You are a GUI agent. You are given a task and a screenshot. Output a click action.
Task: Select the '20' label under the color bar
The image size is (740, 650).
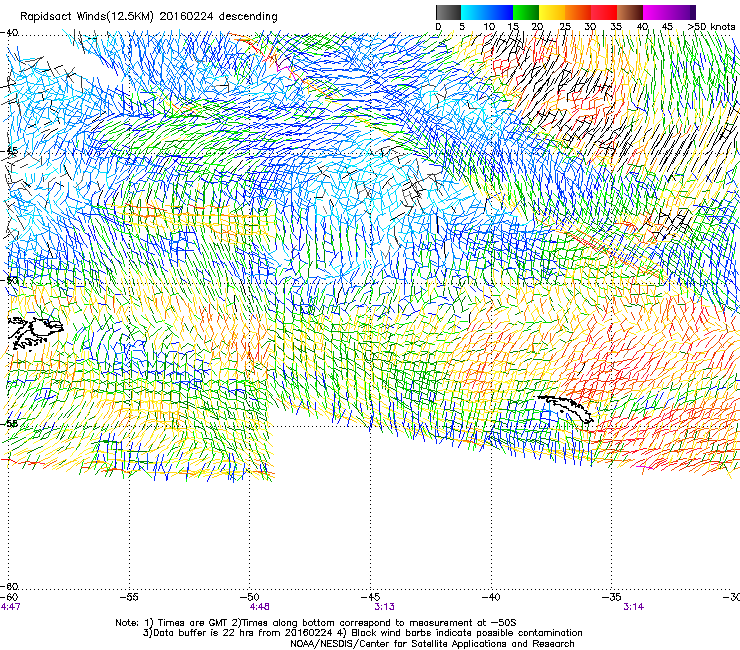[537, 27]
